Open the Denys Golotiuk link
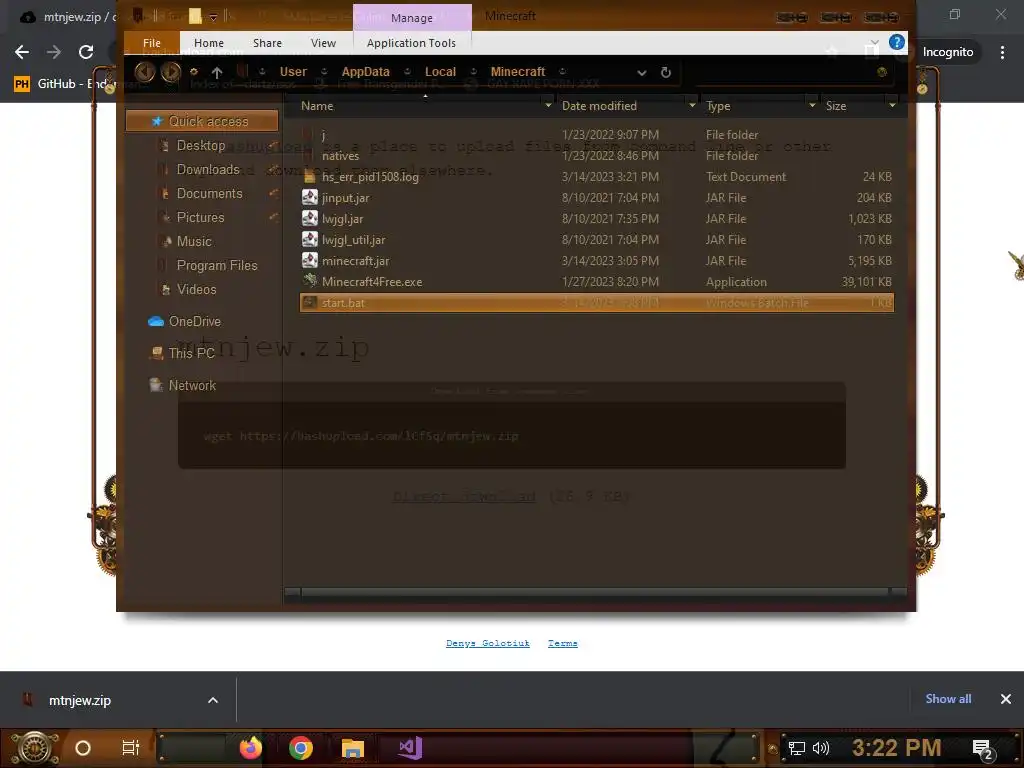This screenshot has width=1024, height=768. coord(487,643)
